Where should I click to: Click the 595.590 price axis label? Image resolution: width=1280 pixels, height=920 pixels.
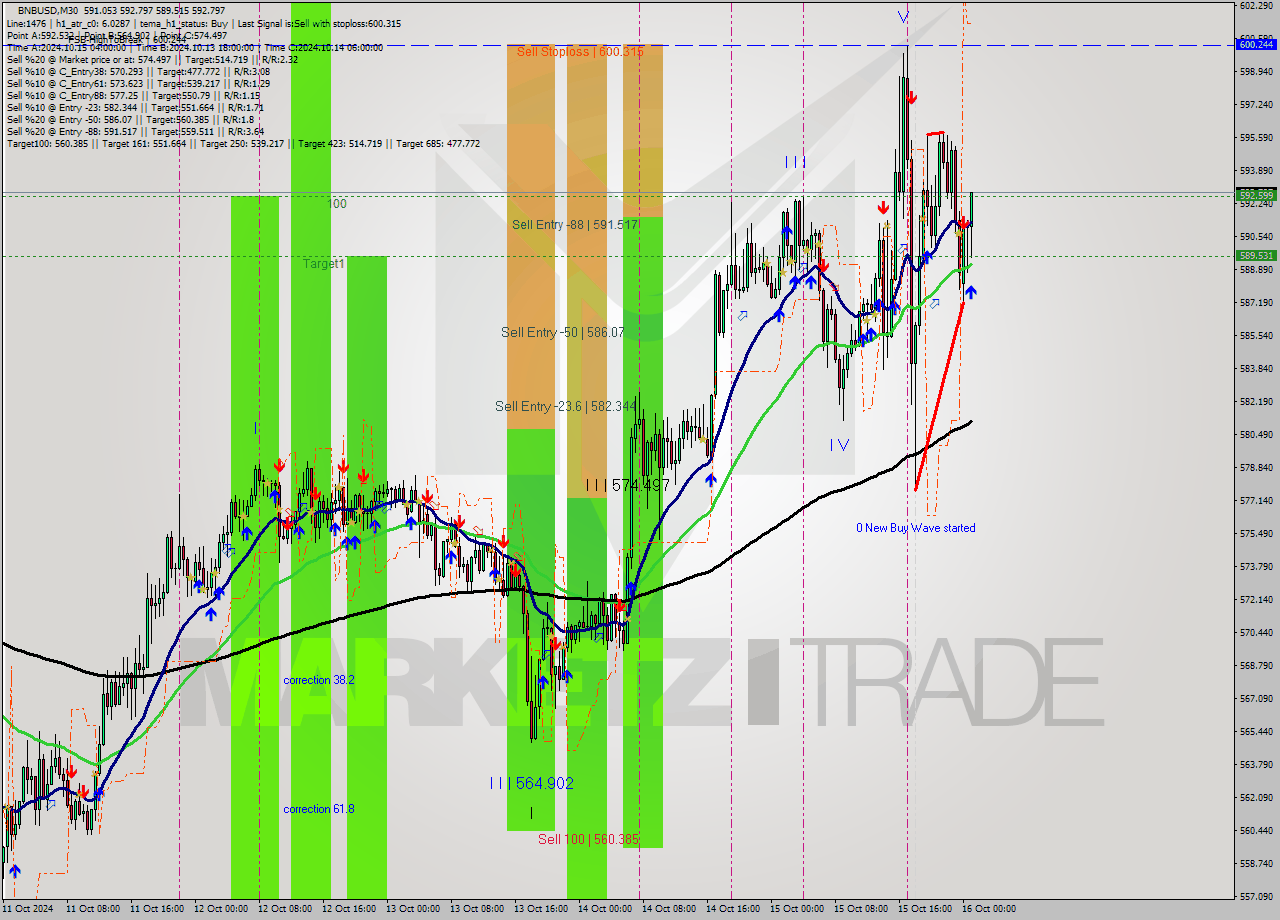tap(1256, 138)
